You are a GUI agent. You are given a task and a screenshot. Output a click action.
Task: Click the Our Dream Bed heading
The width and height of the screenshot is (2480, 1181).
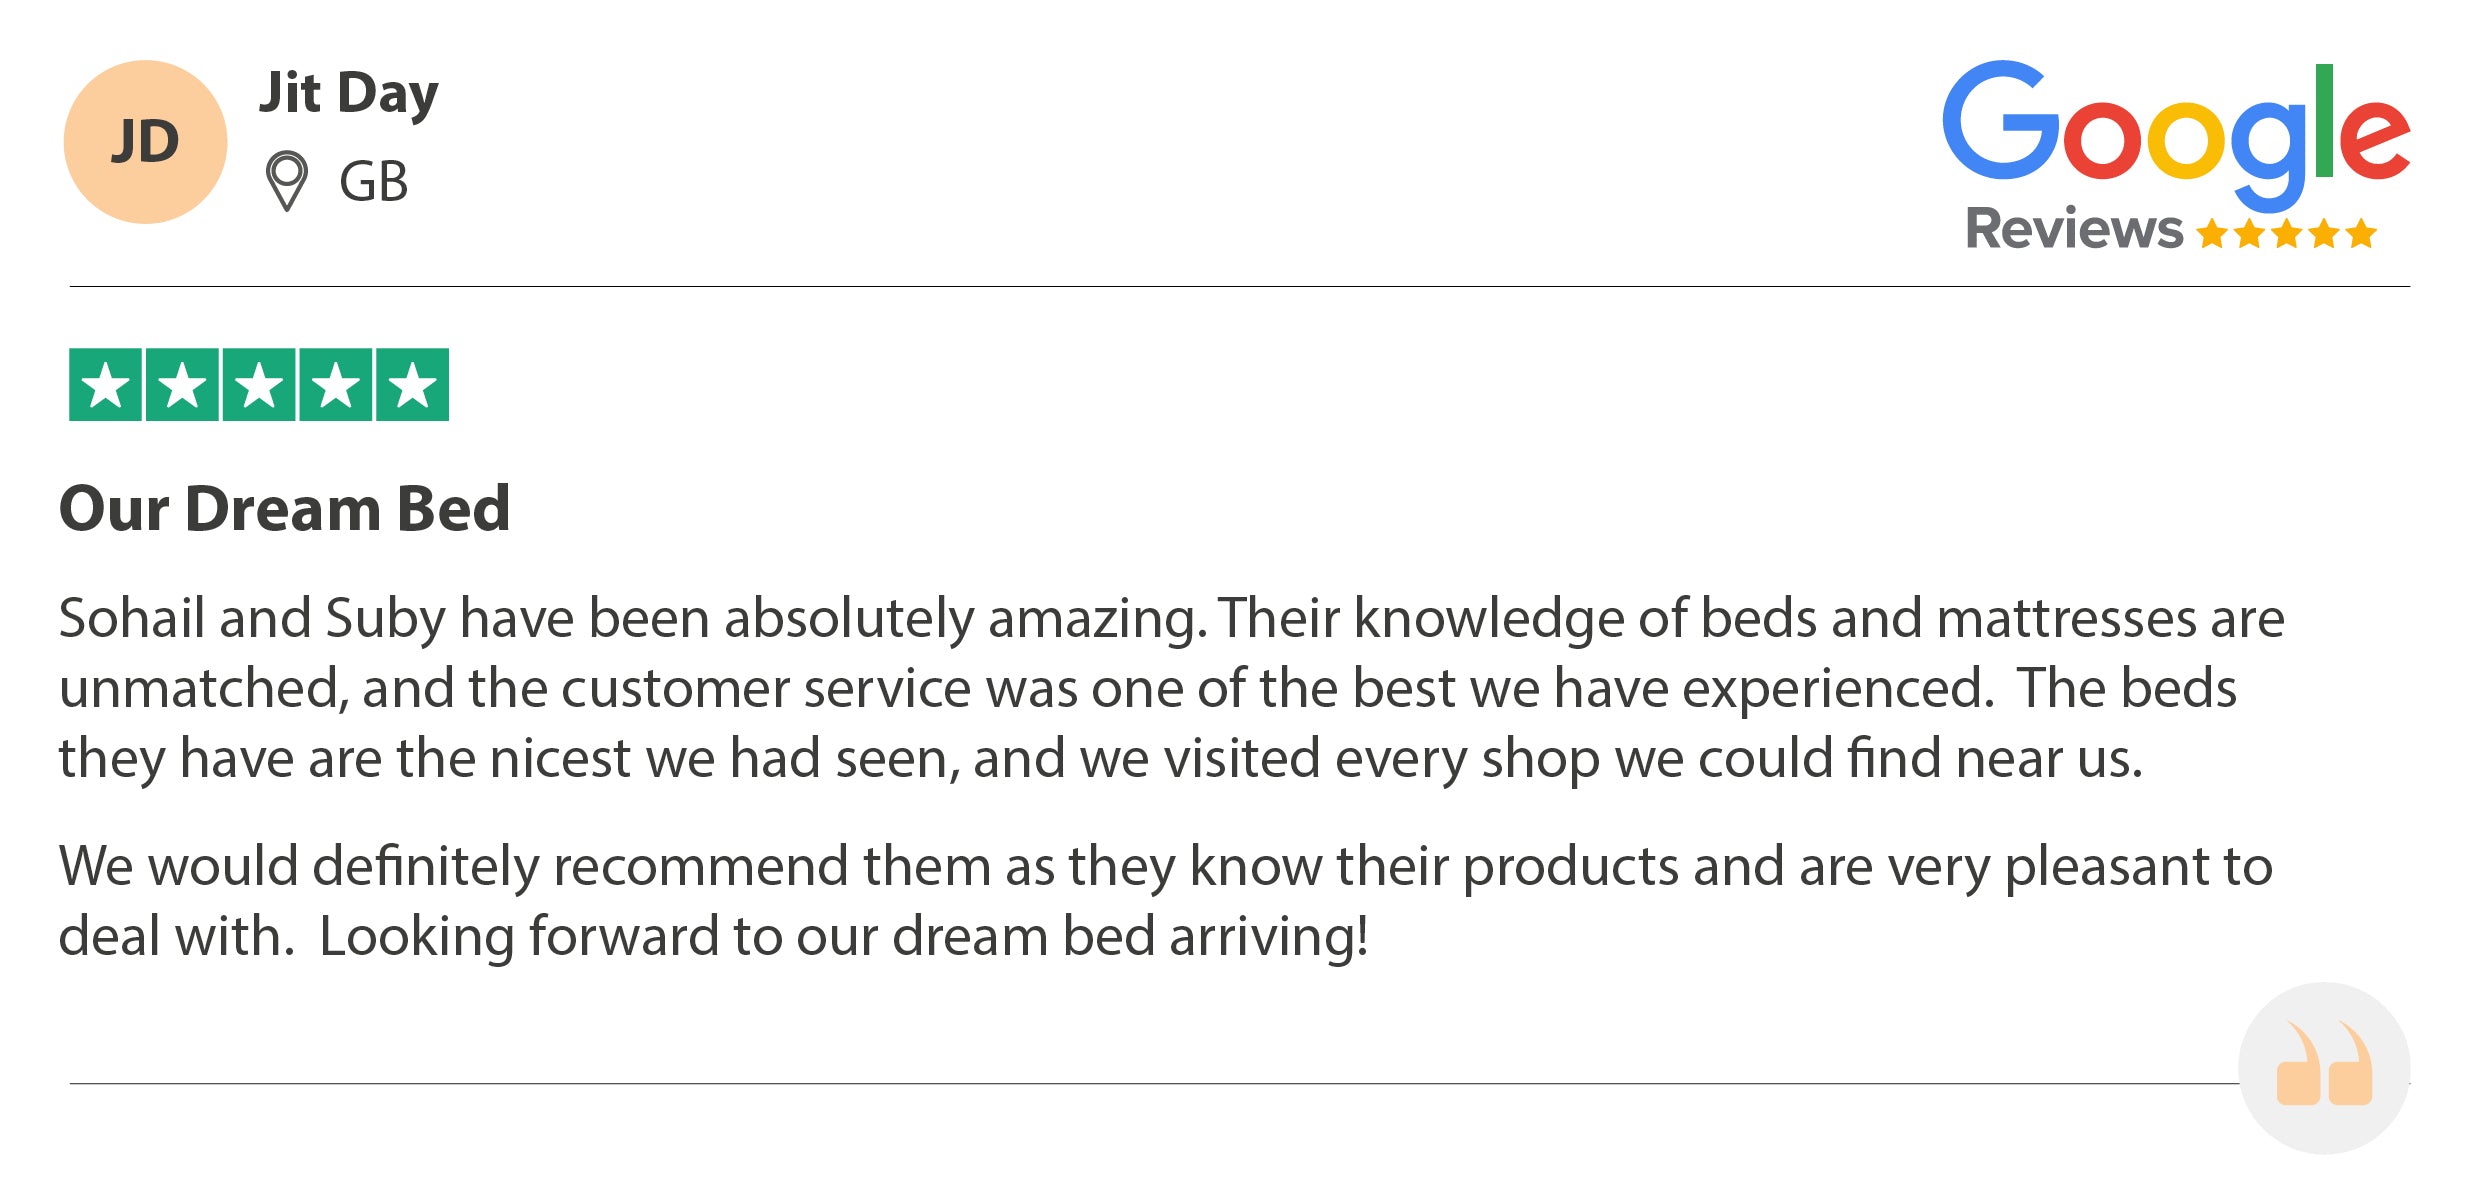point(285,508)
